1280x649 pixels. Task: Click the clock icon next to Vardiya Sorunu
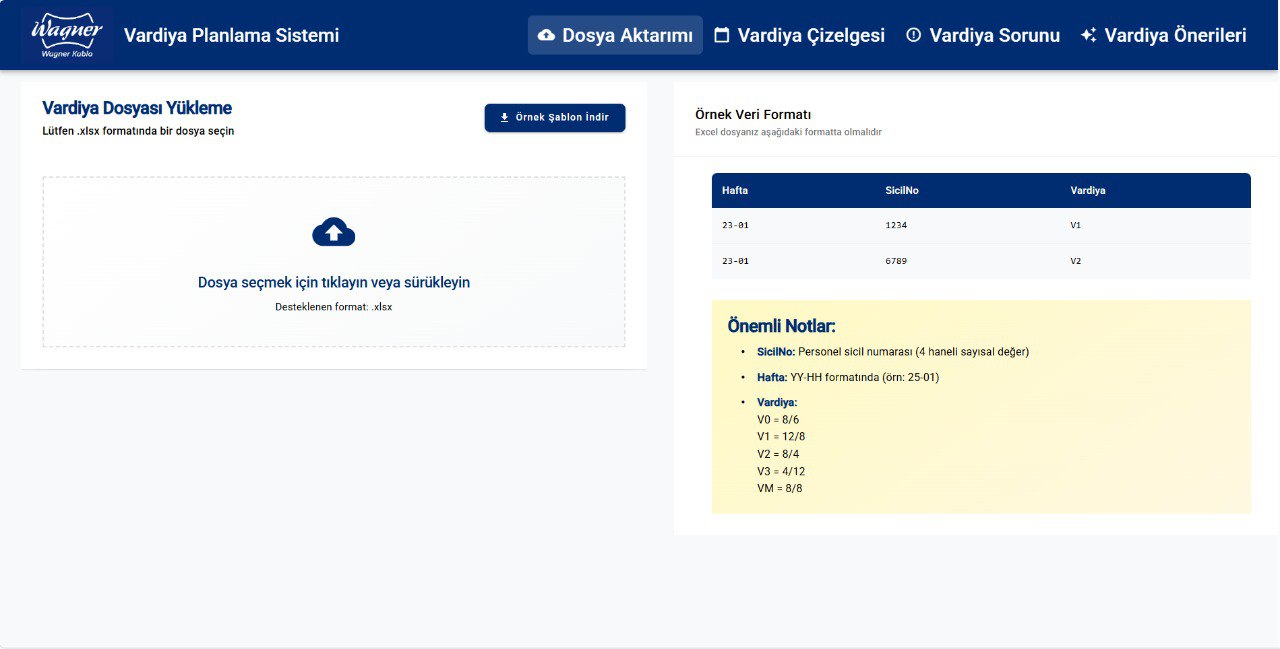click(x=913, y=35)
